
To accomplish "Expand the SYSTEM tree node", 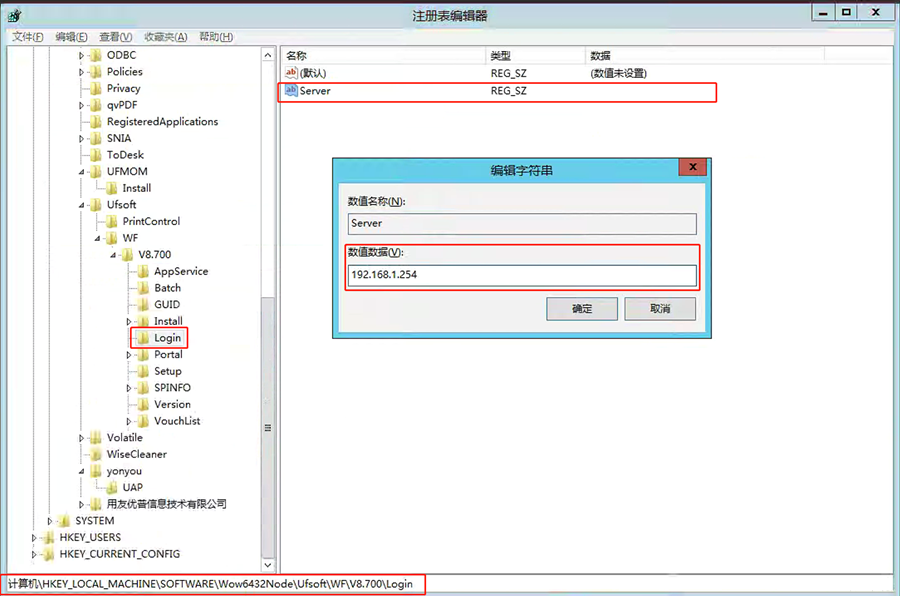I will [49, 521].
